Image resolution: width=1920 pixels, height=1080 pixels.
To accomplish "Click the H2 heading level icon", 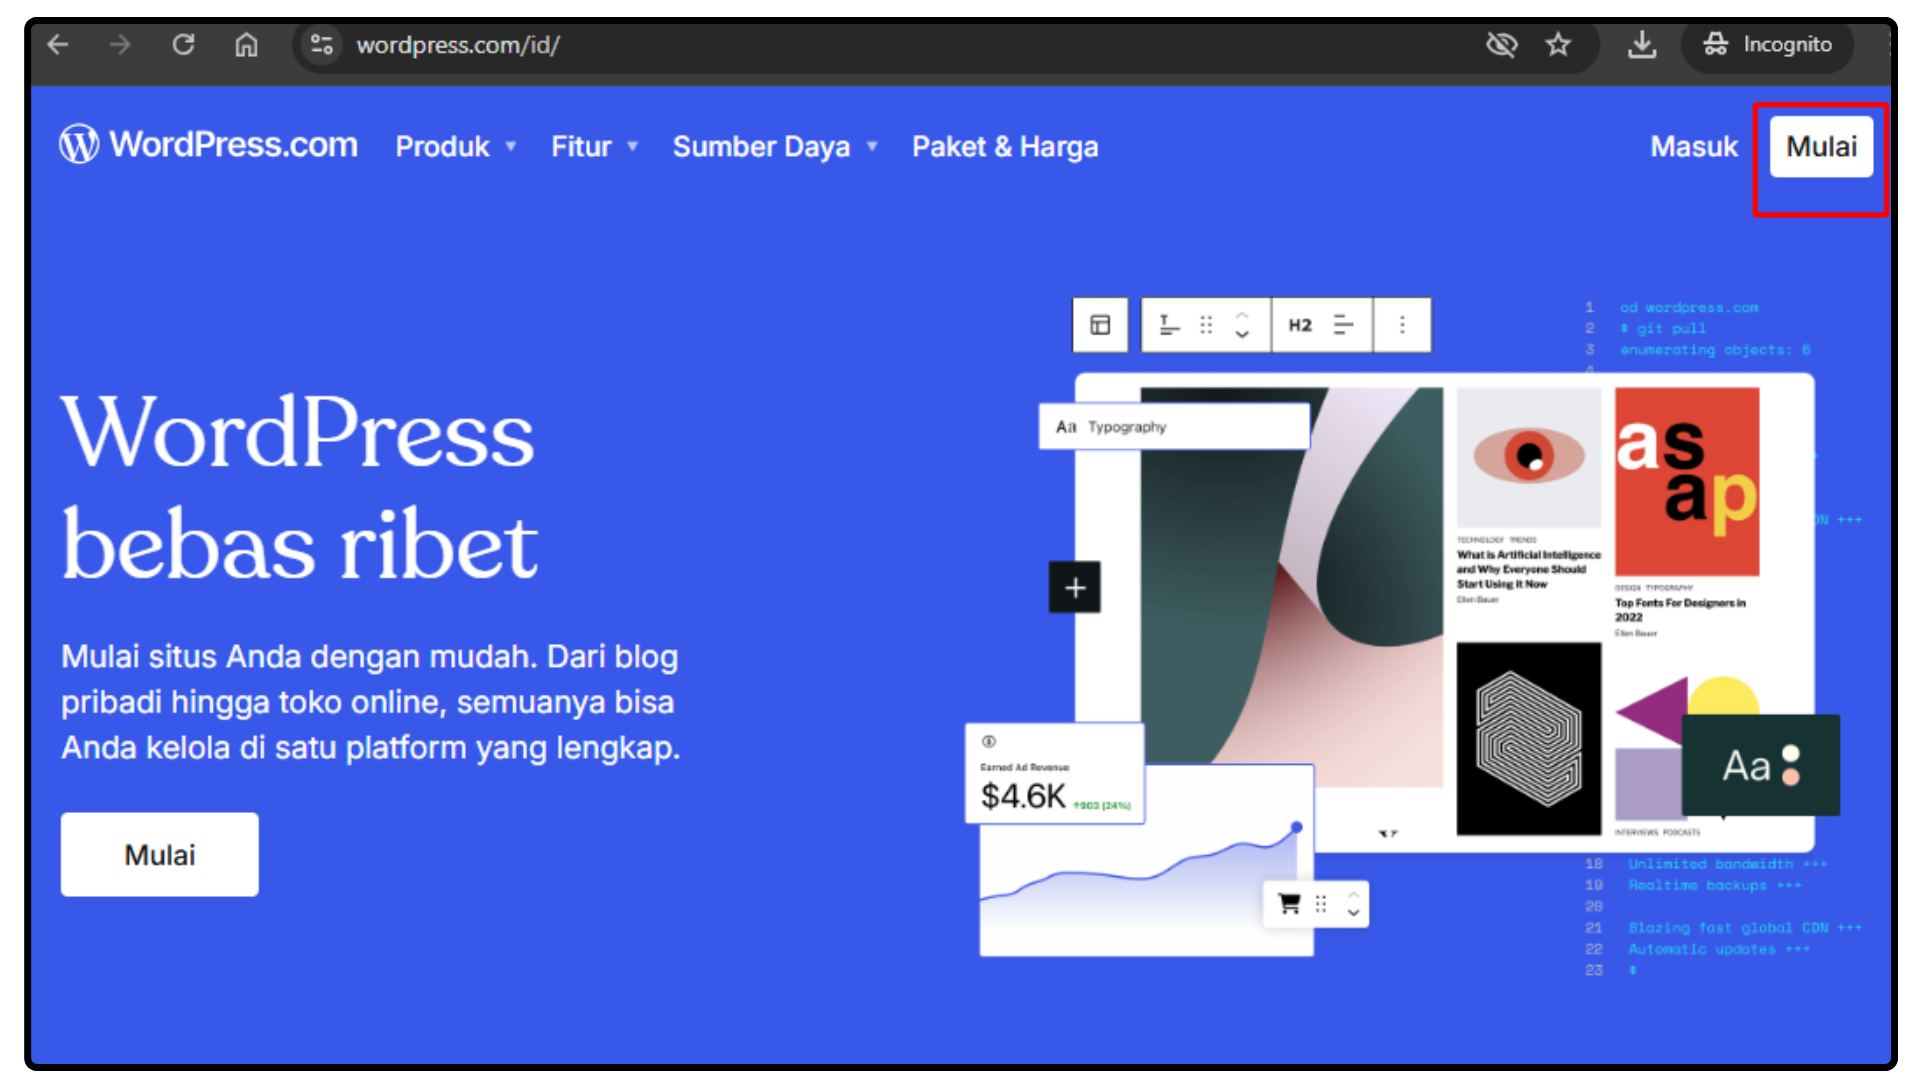I will click(x=1300, y=325).
